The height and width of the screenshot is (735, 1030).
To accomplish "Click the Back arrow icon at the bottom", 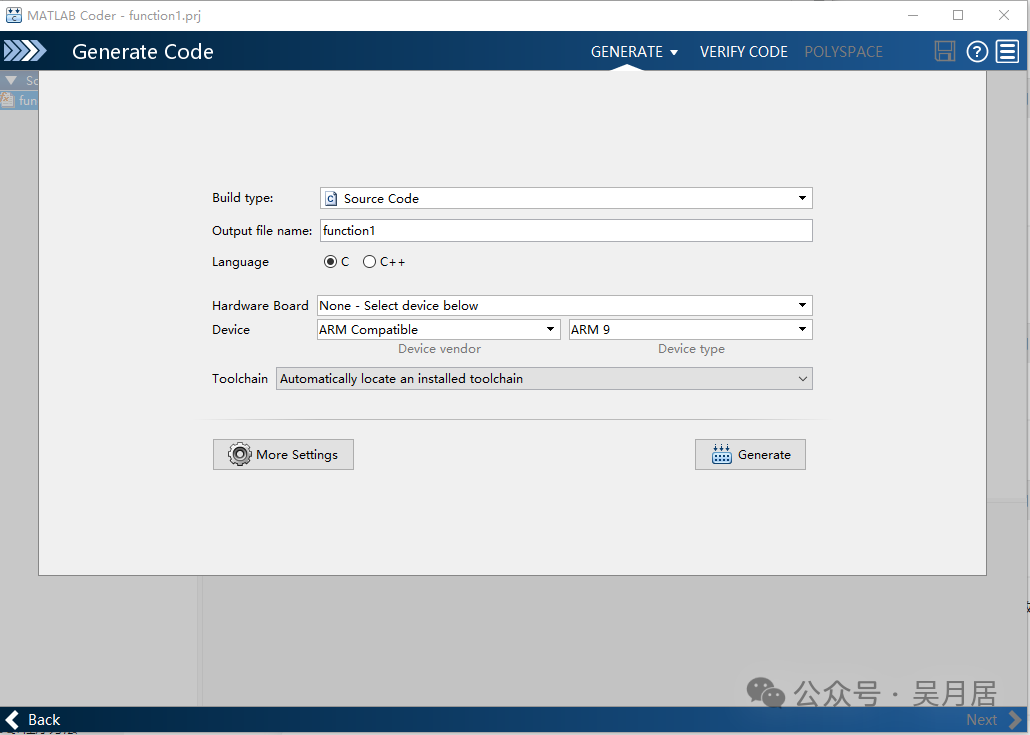I will (12, 720).
